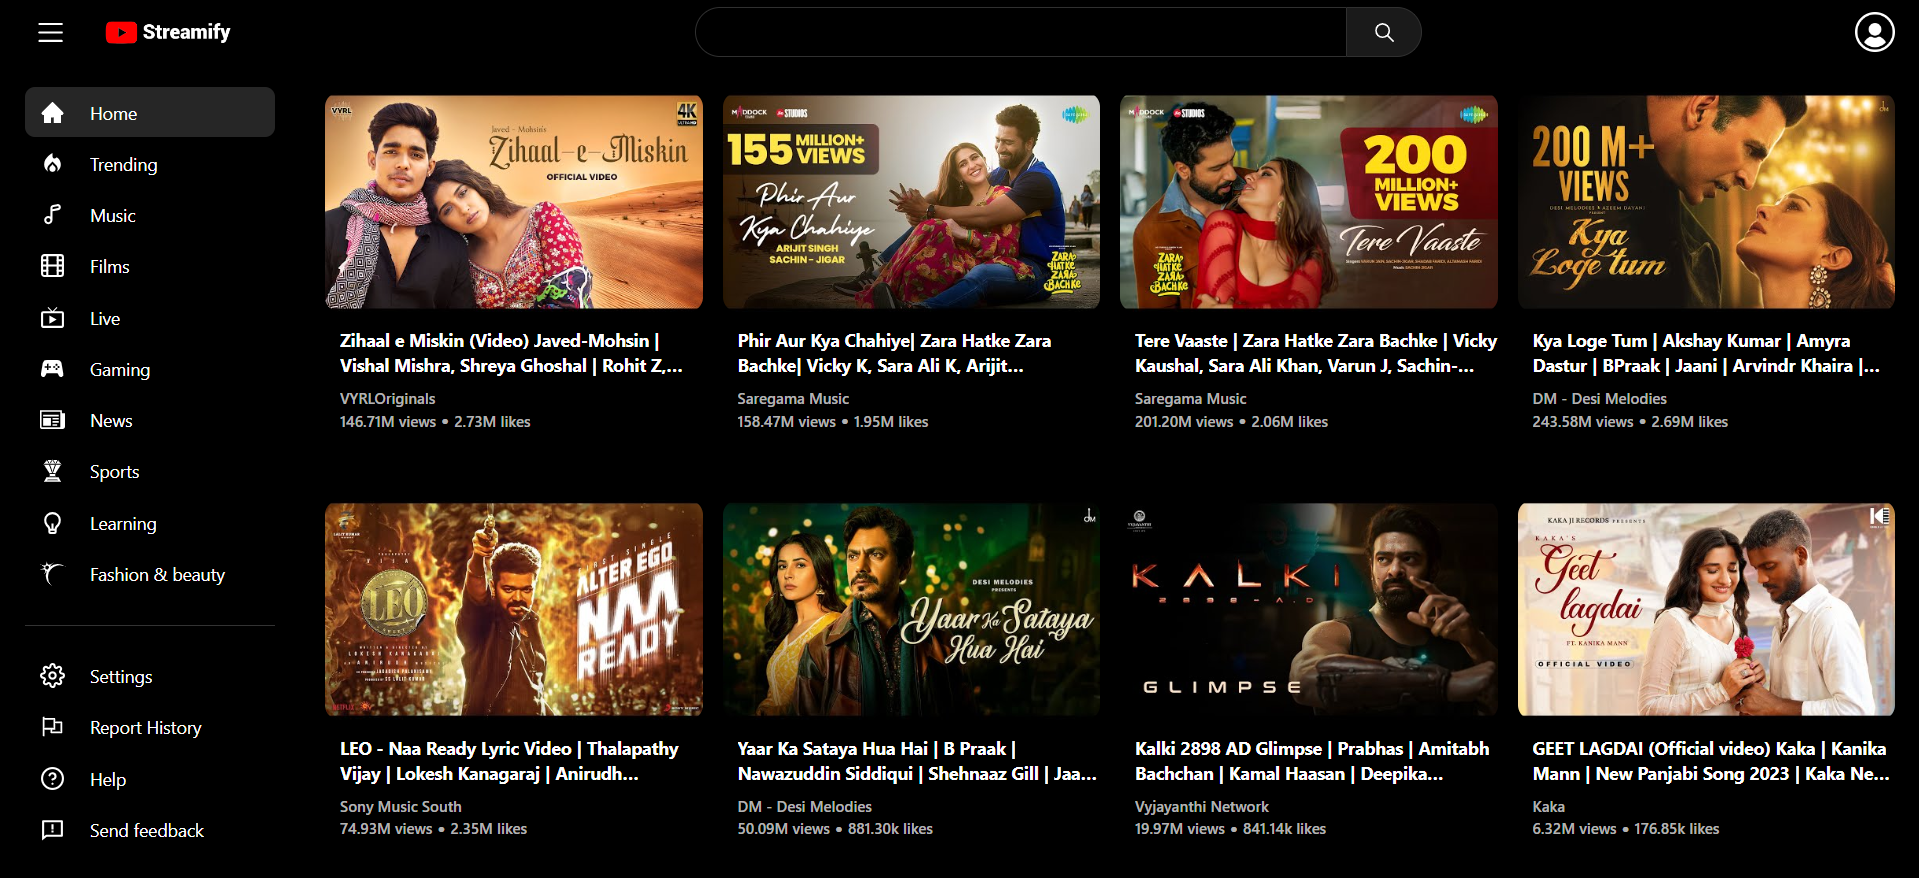This screenshot has height=878, width=1919.
Task: Open the user profile avatar icon
Action: click(1875, 32)
